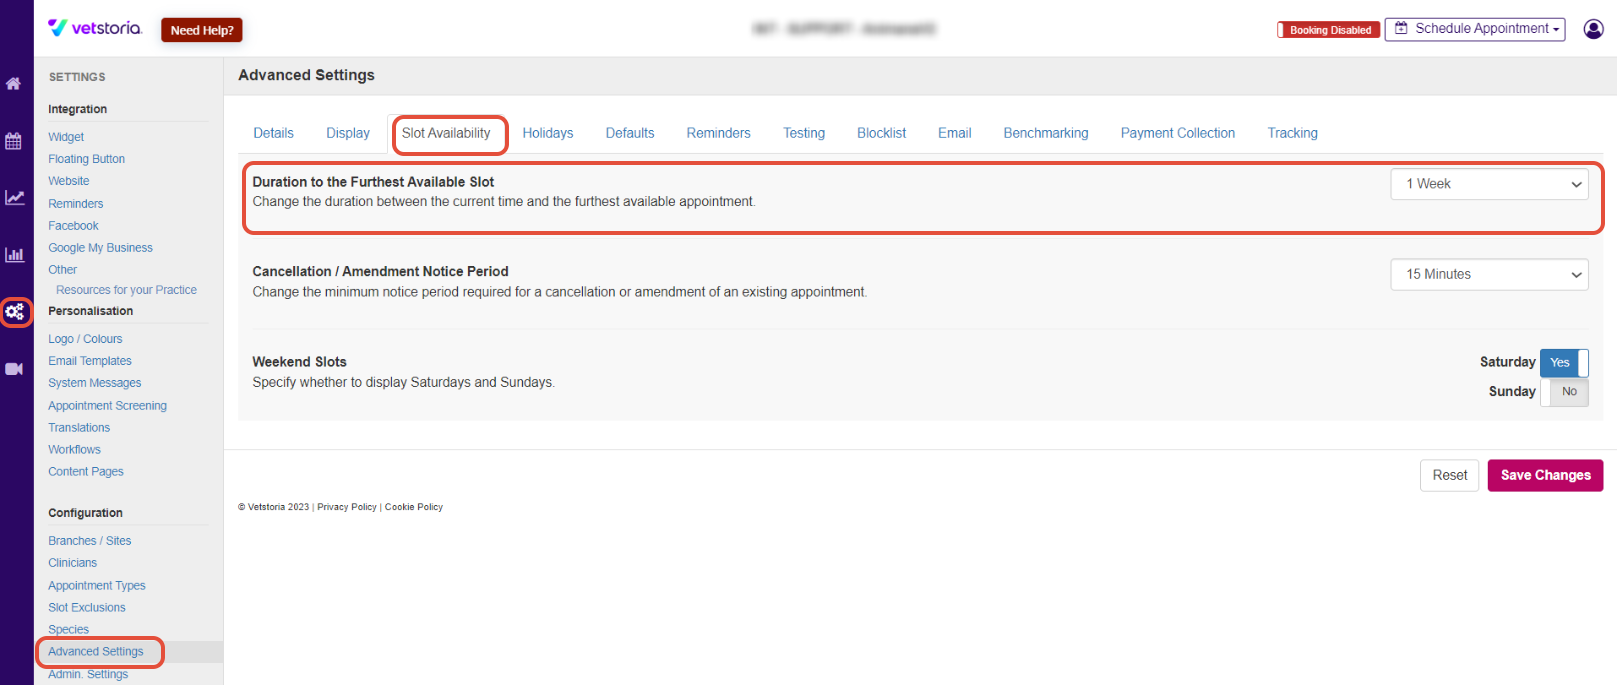Open the Branches / Sites link

[x=90, y=541]
